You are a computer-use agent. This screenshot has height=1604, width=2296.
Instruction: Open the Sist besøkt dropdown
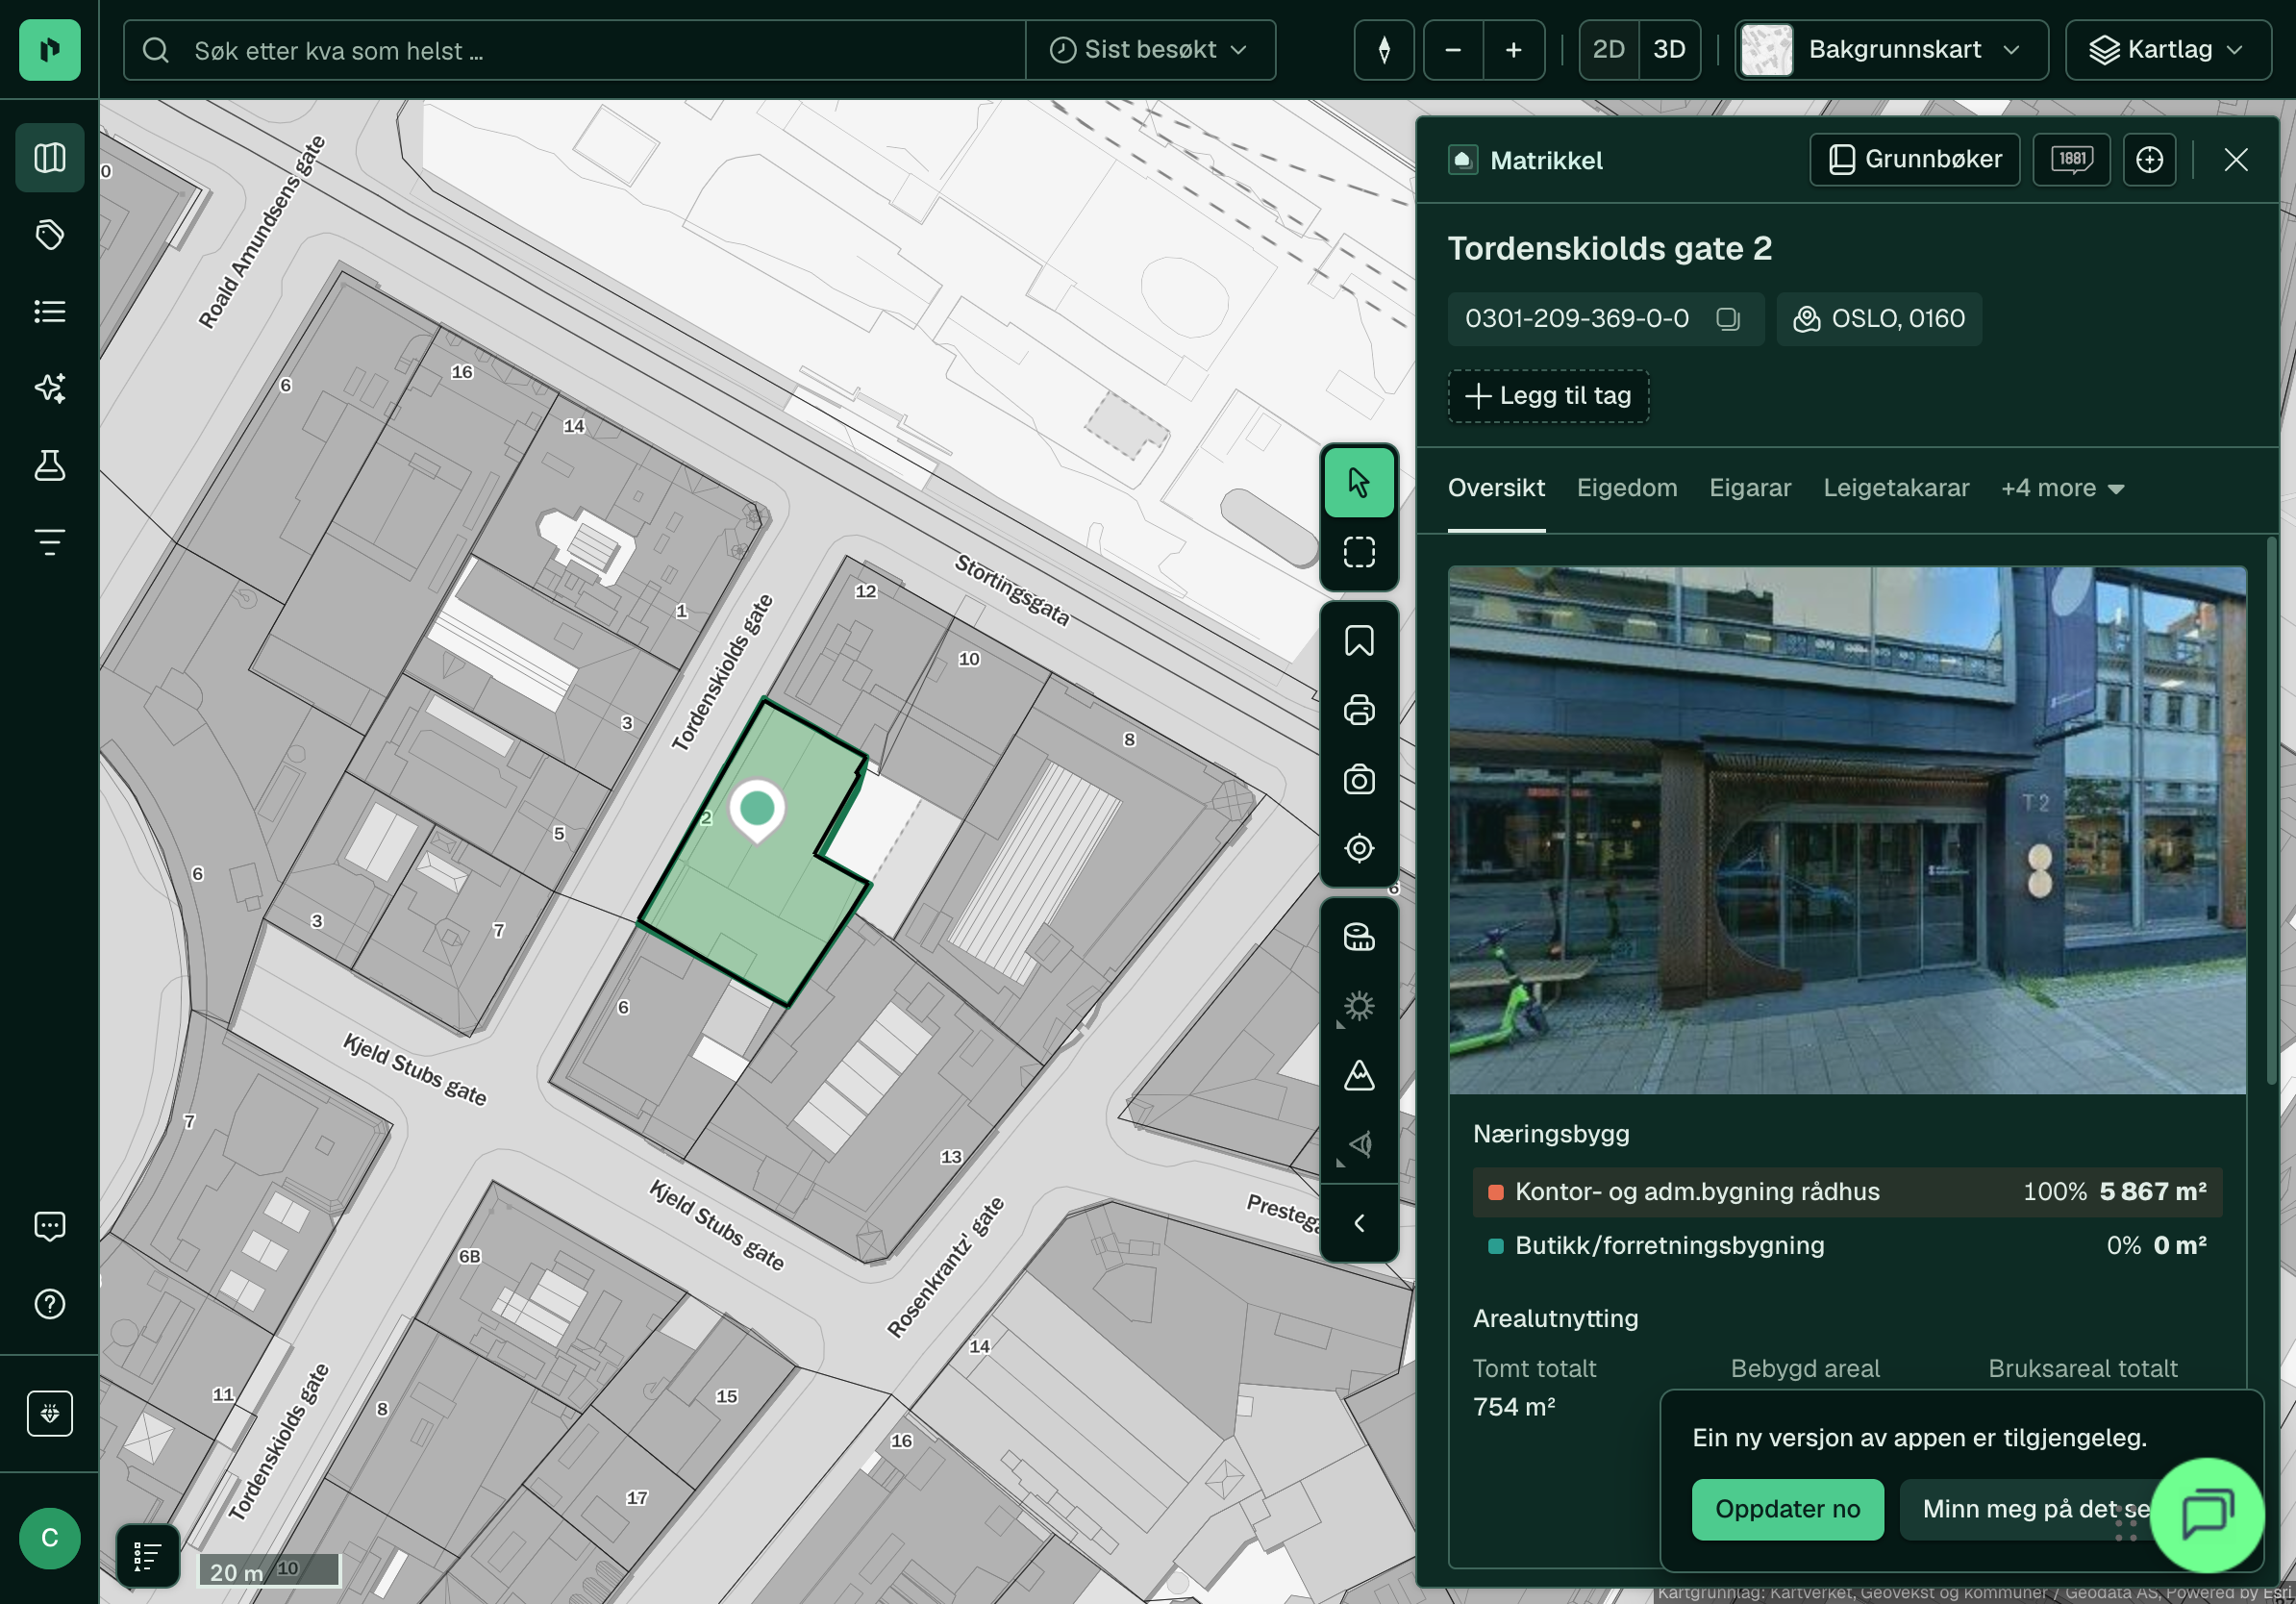pos(1150,50)
